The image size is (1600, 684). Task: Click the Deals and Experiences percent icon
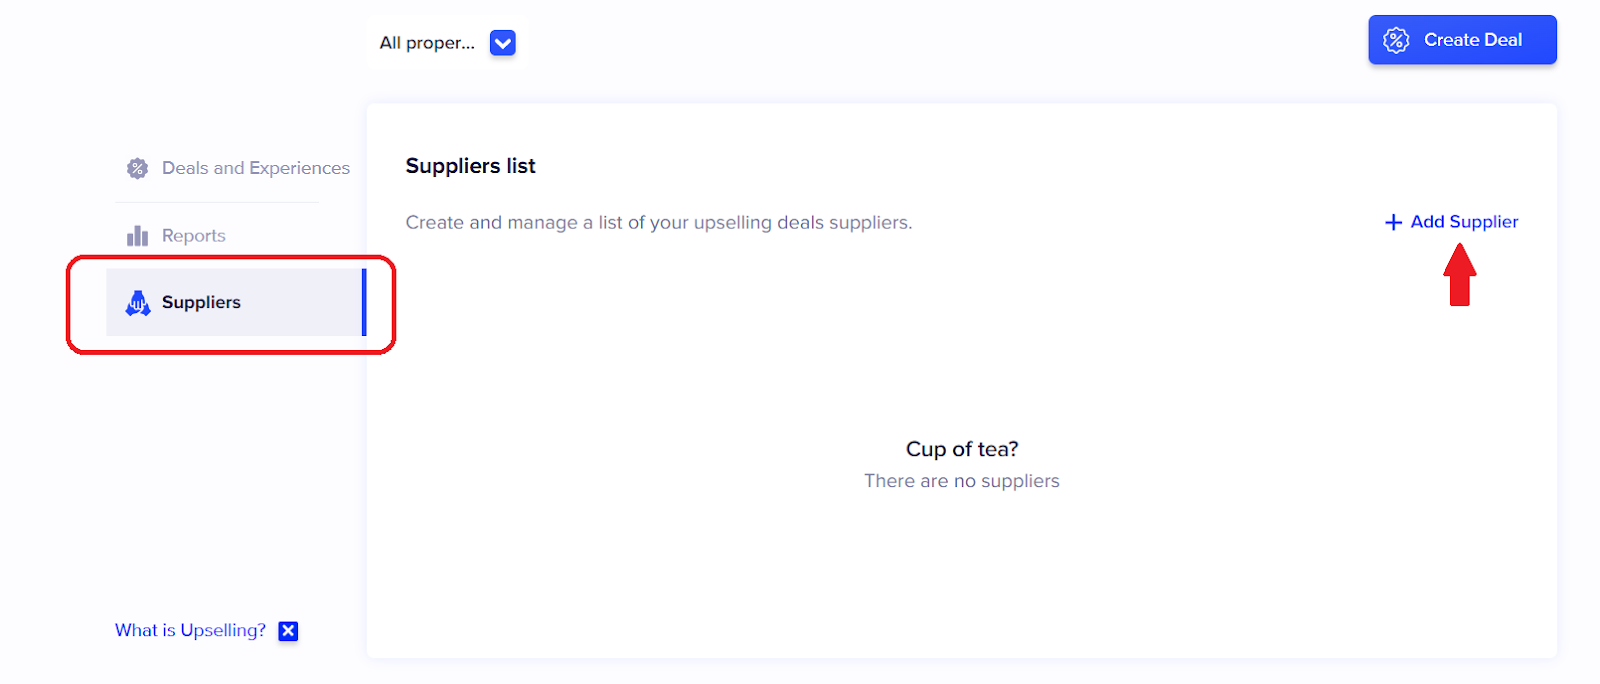(x=137, y=168)
